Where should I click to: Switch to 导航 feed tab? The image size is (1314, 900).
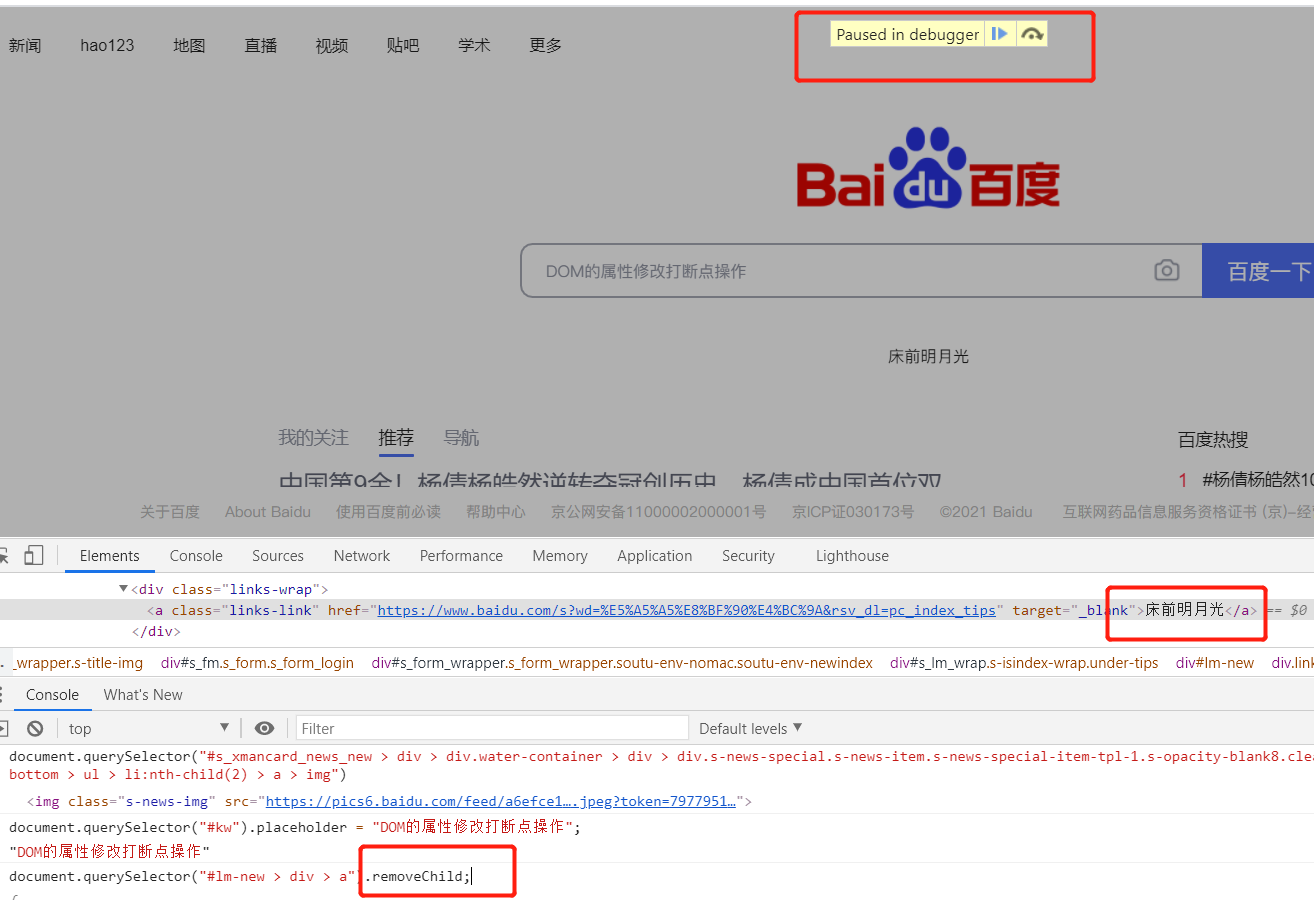461,438
